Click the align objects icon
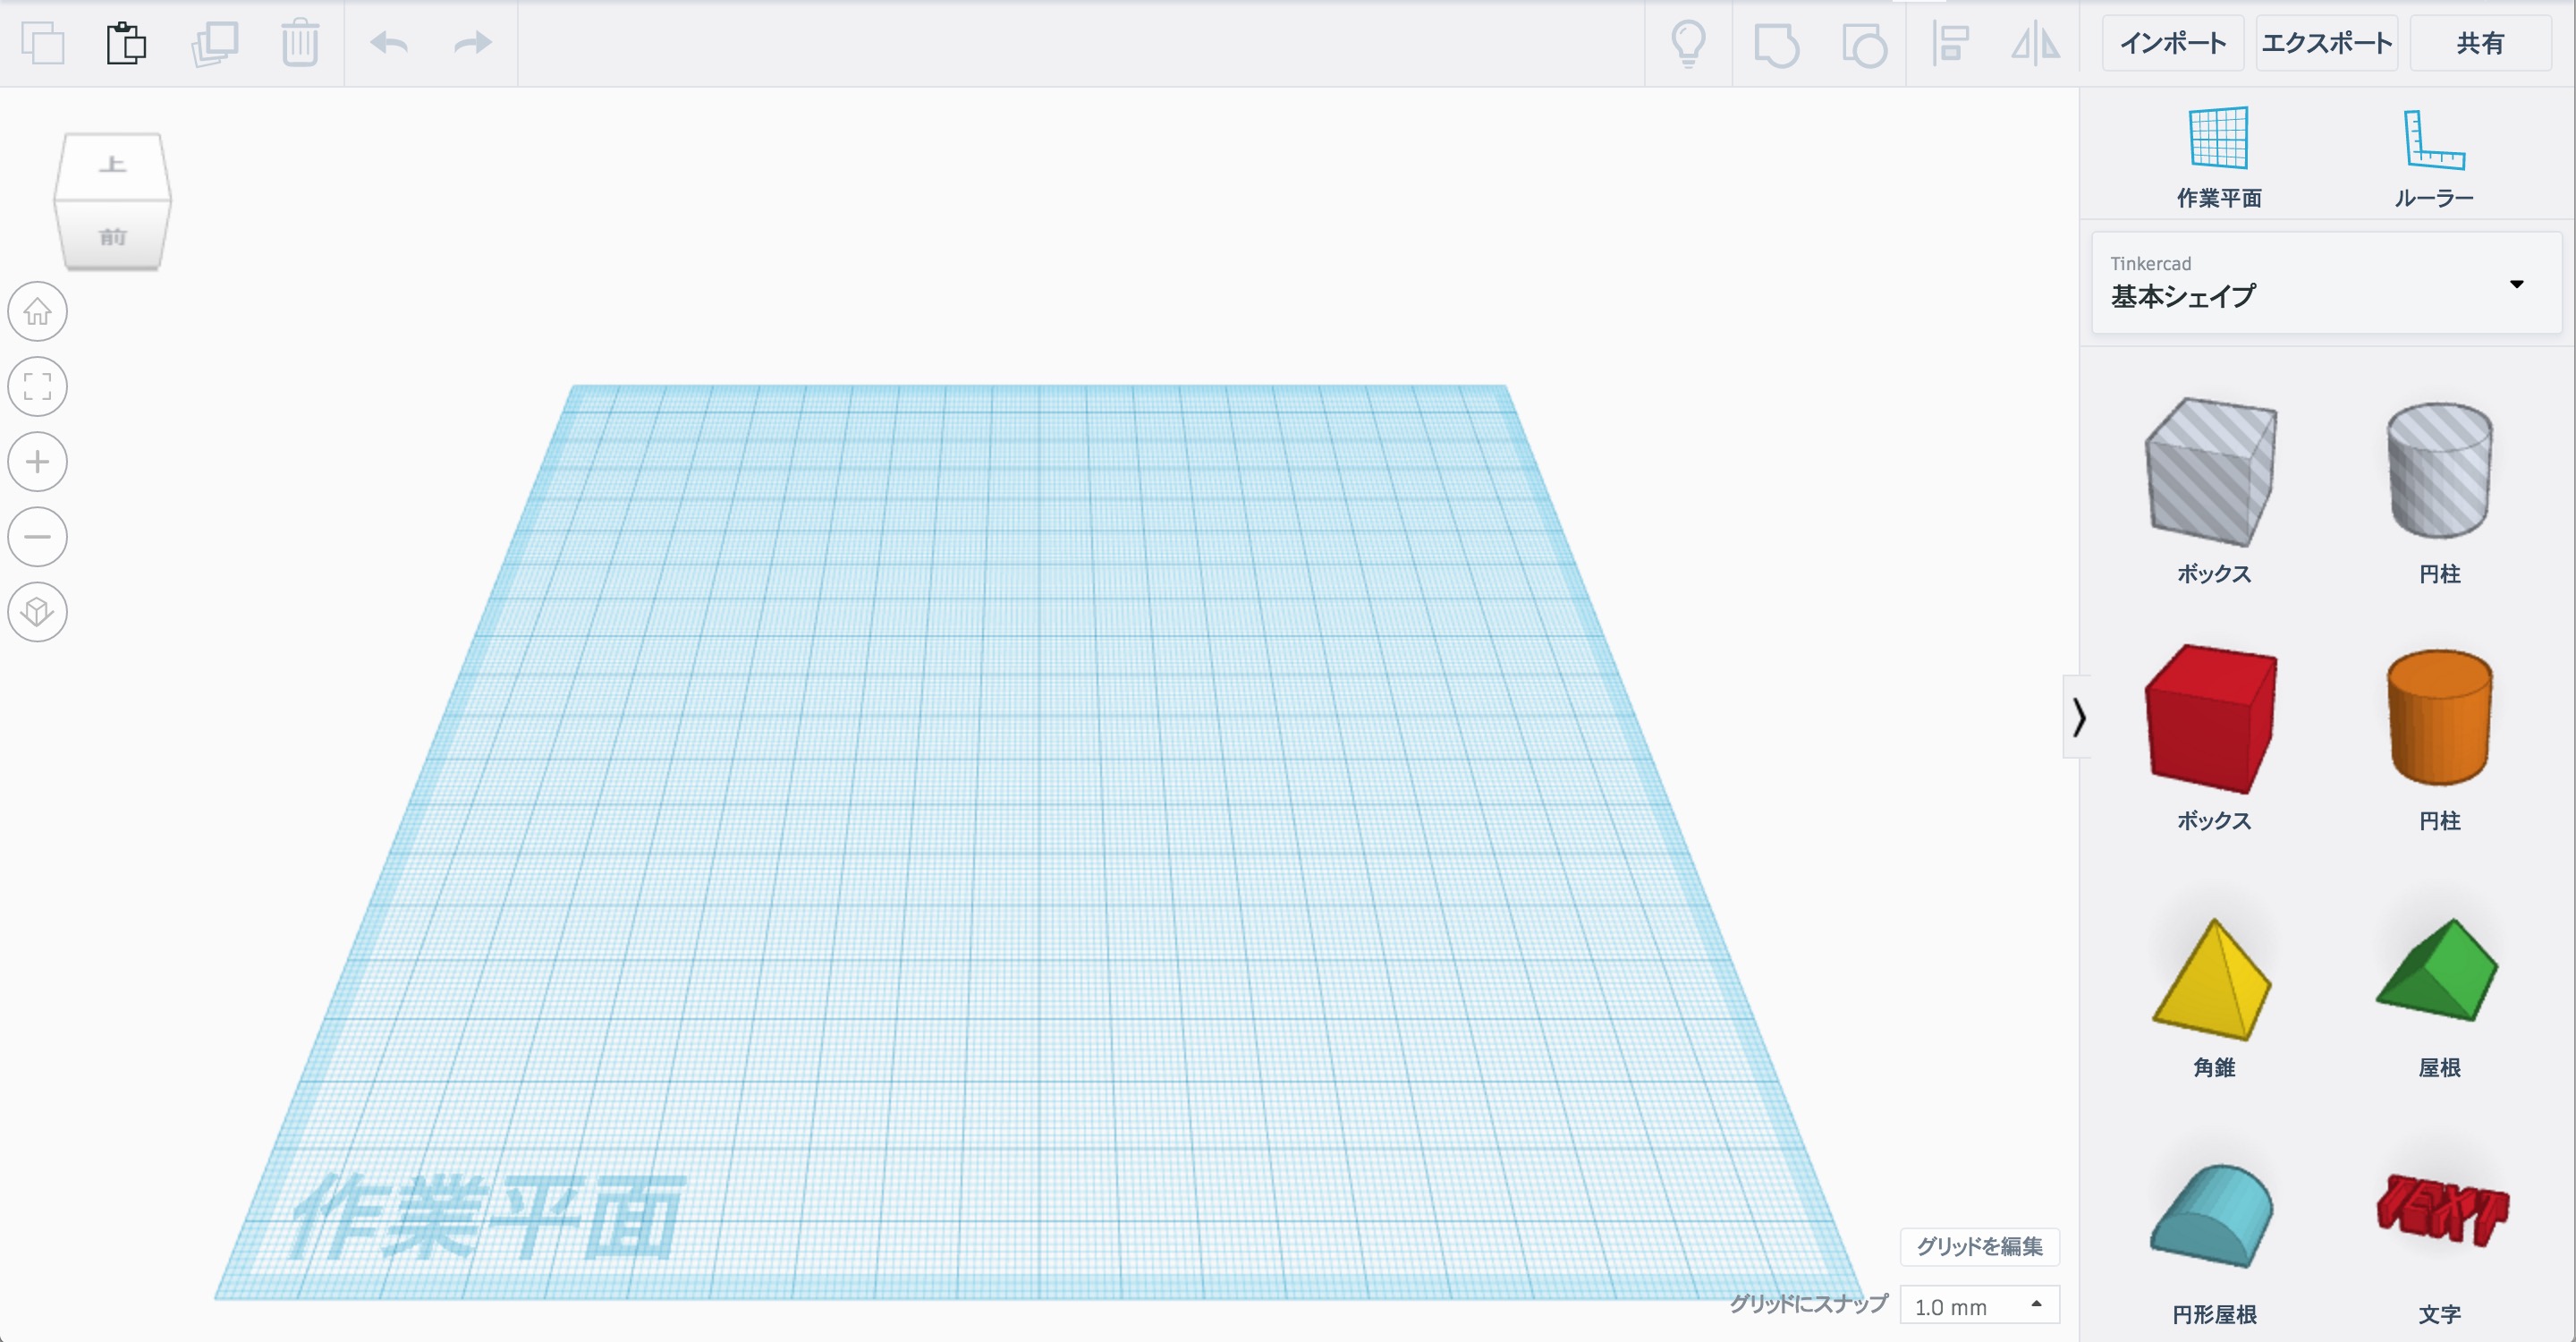The height and width of the screenshot is (1342, 2576). [x=1949, y=43]
